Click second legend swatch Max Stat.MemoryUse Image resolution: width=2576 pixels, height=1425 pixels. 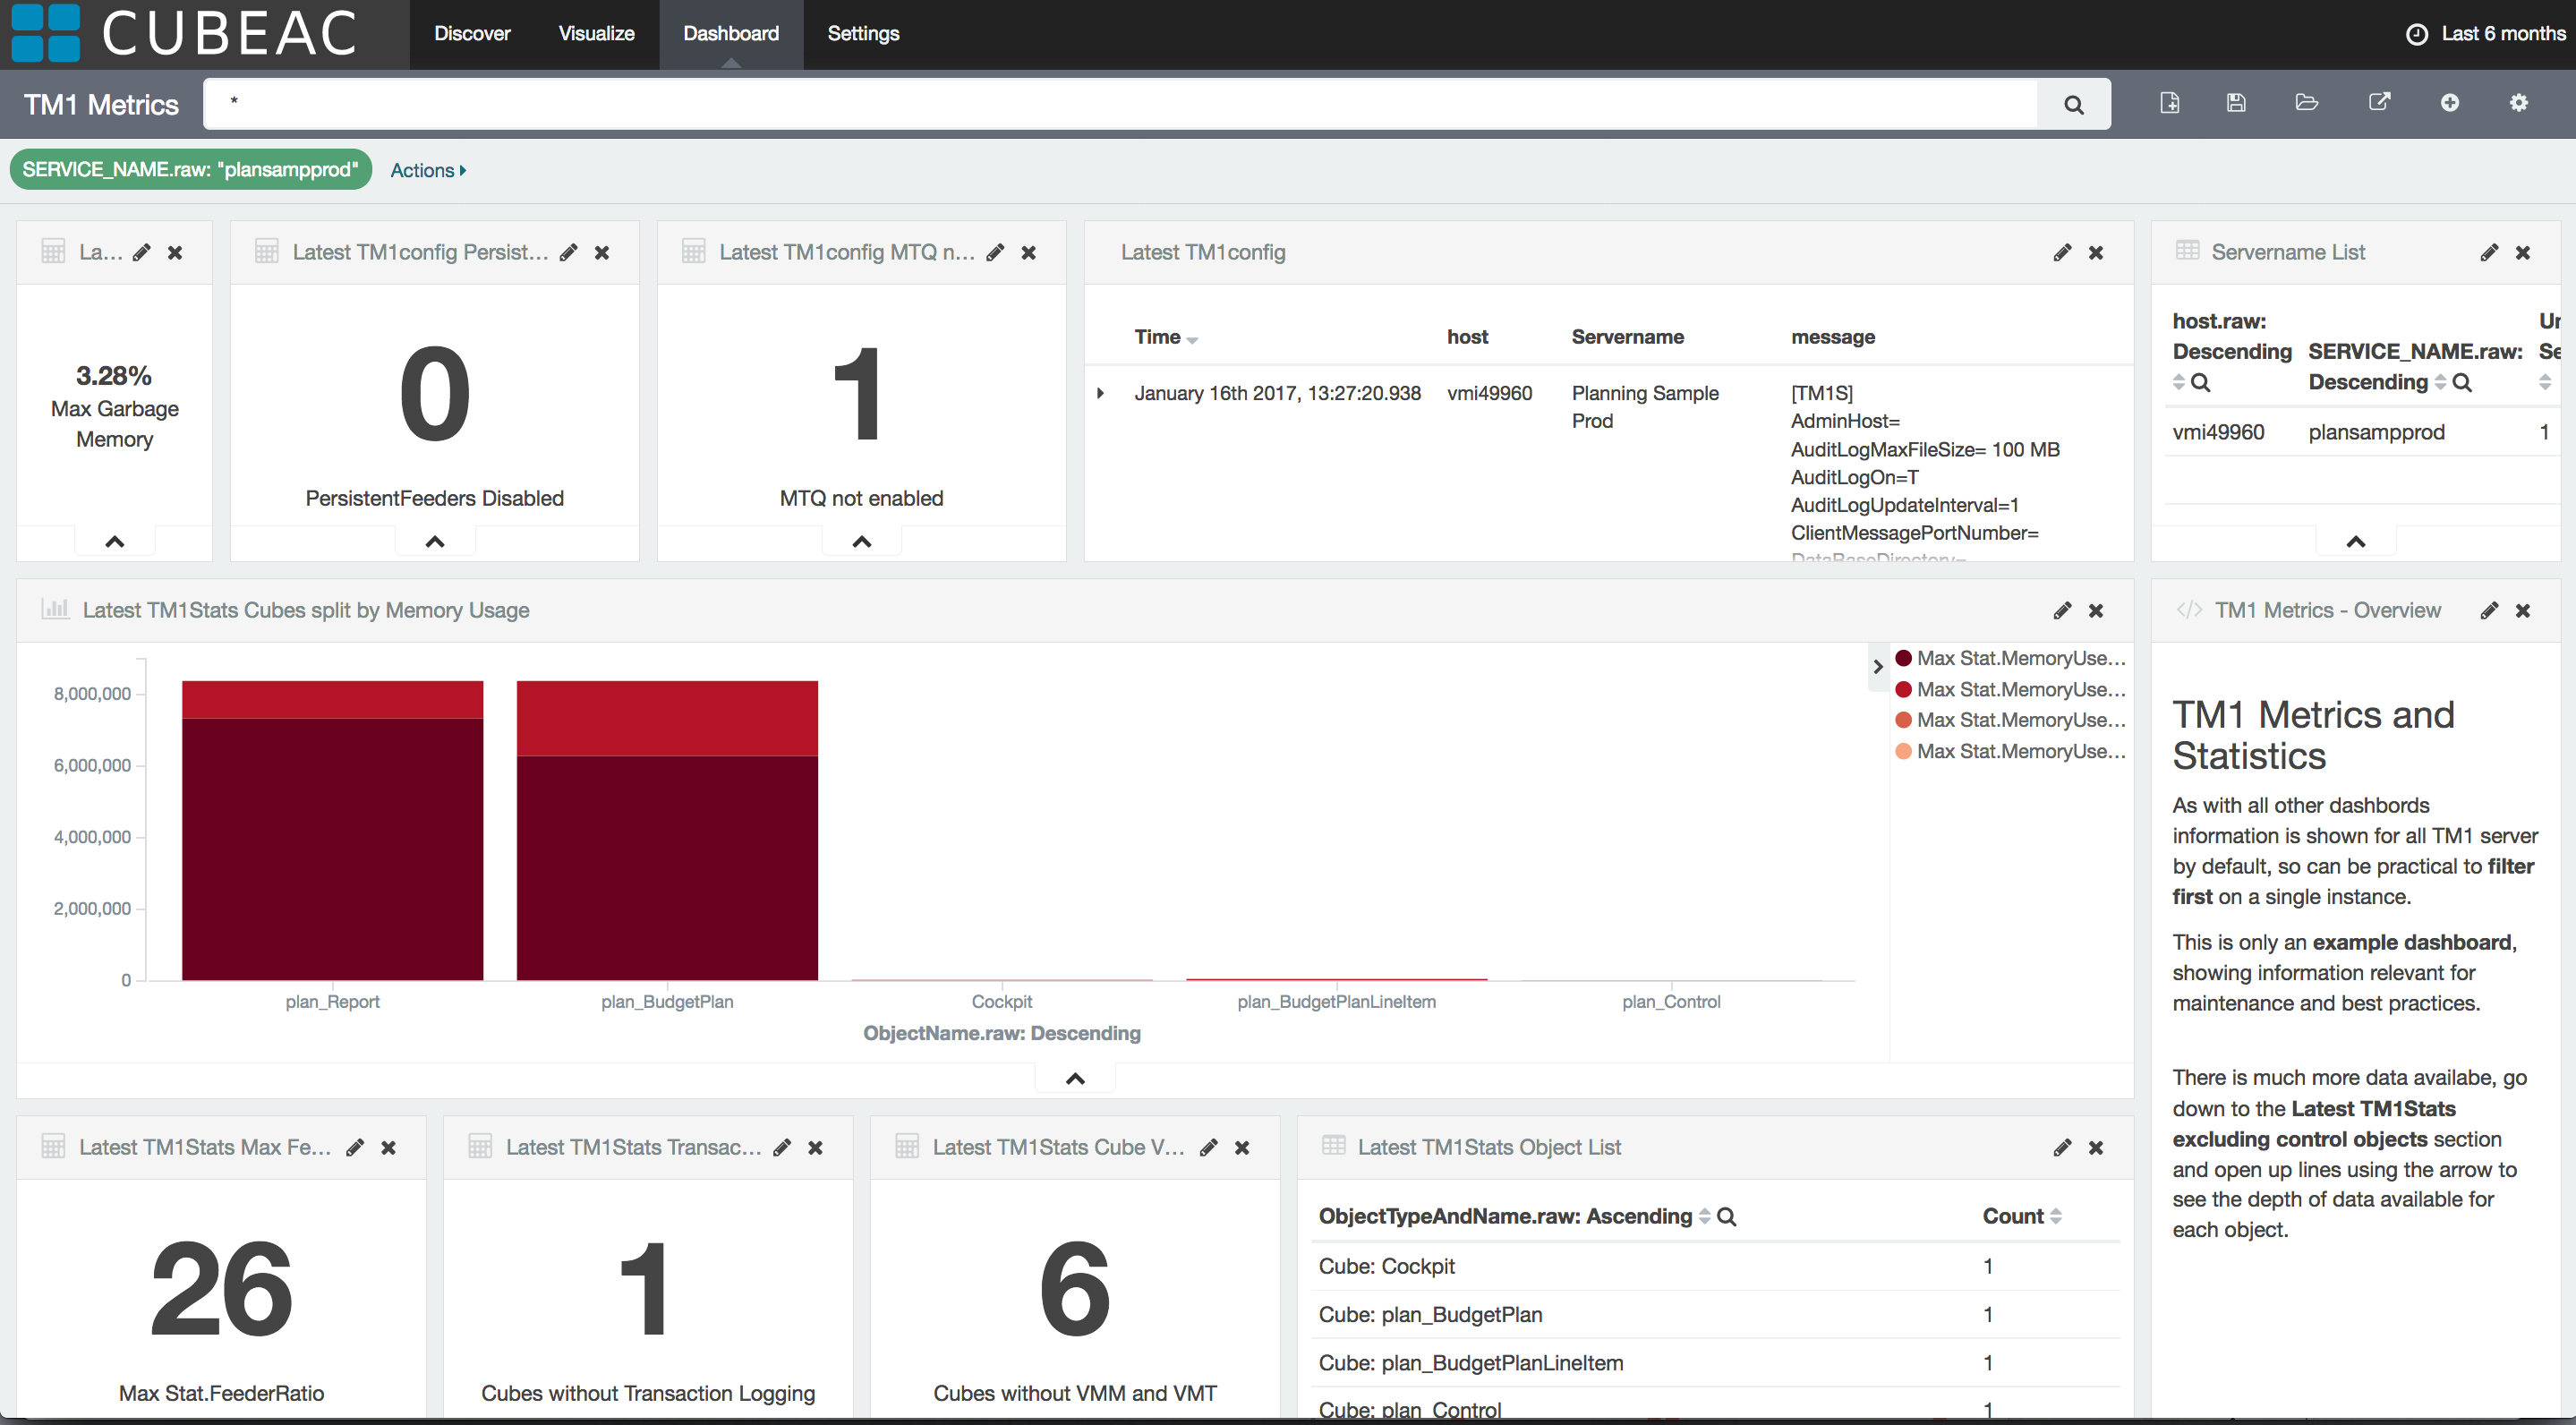tap(1904, 689)
